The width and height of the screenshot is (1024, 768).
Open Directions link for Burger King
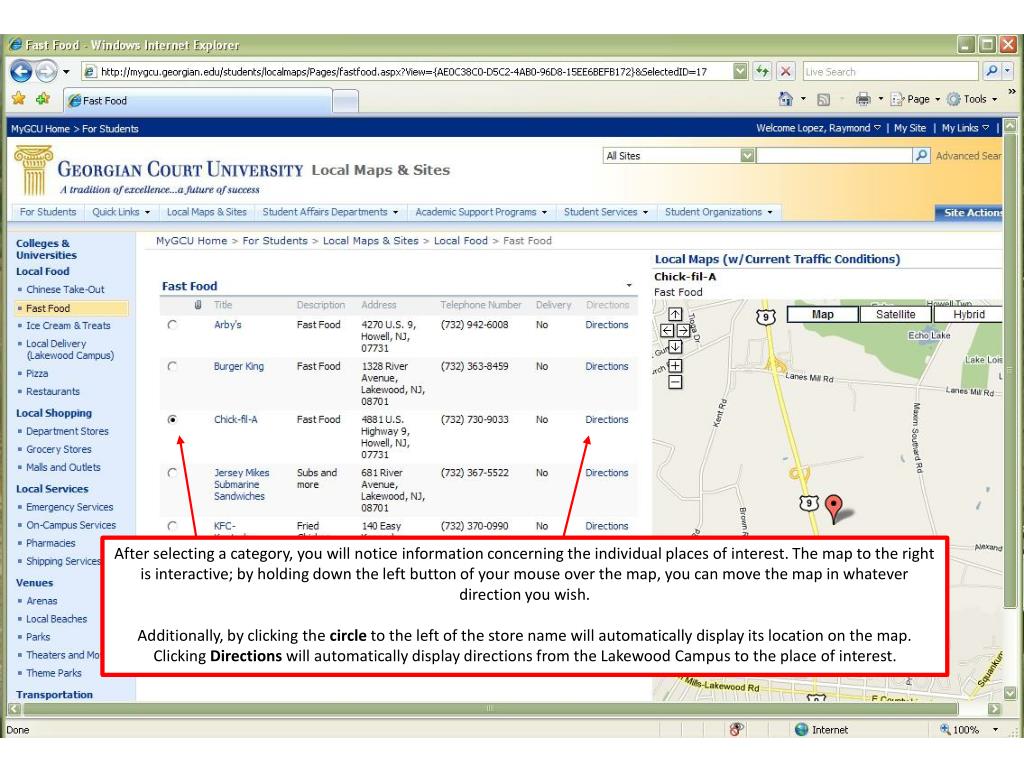point(607,366)
